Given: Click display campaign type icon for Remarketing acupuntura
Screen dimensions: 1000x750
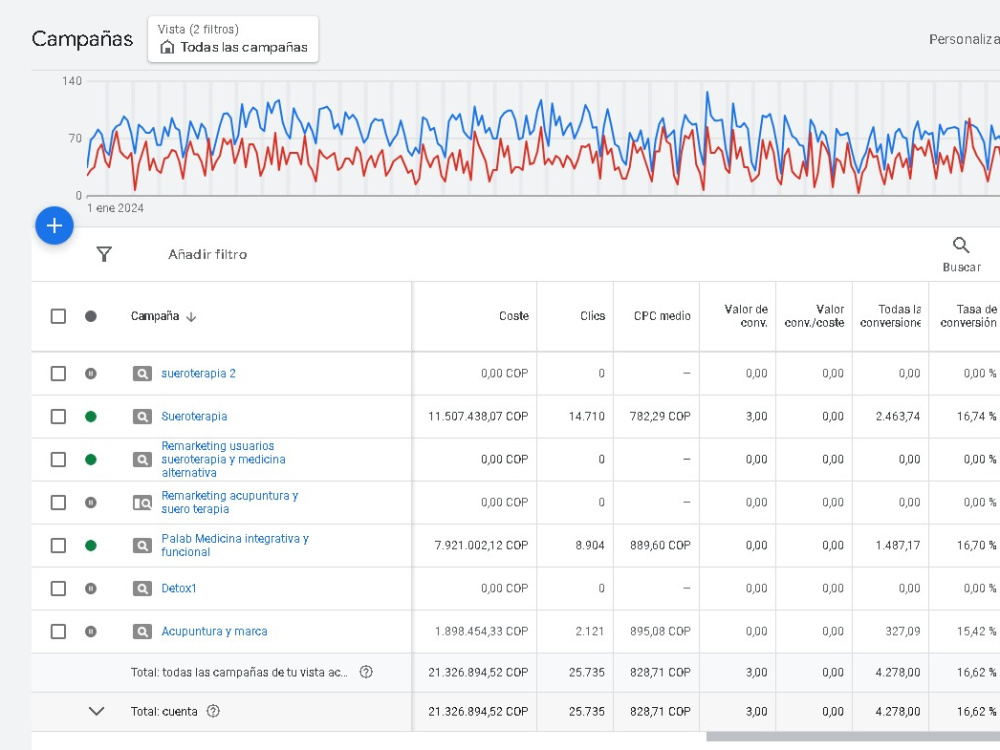Looking at the screenshot, I should point(142,503).
